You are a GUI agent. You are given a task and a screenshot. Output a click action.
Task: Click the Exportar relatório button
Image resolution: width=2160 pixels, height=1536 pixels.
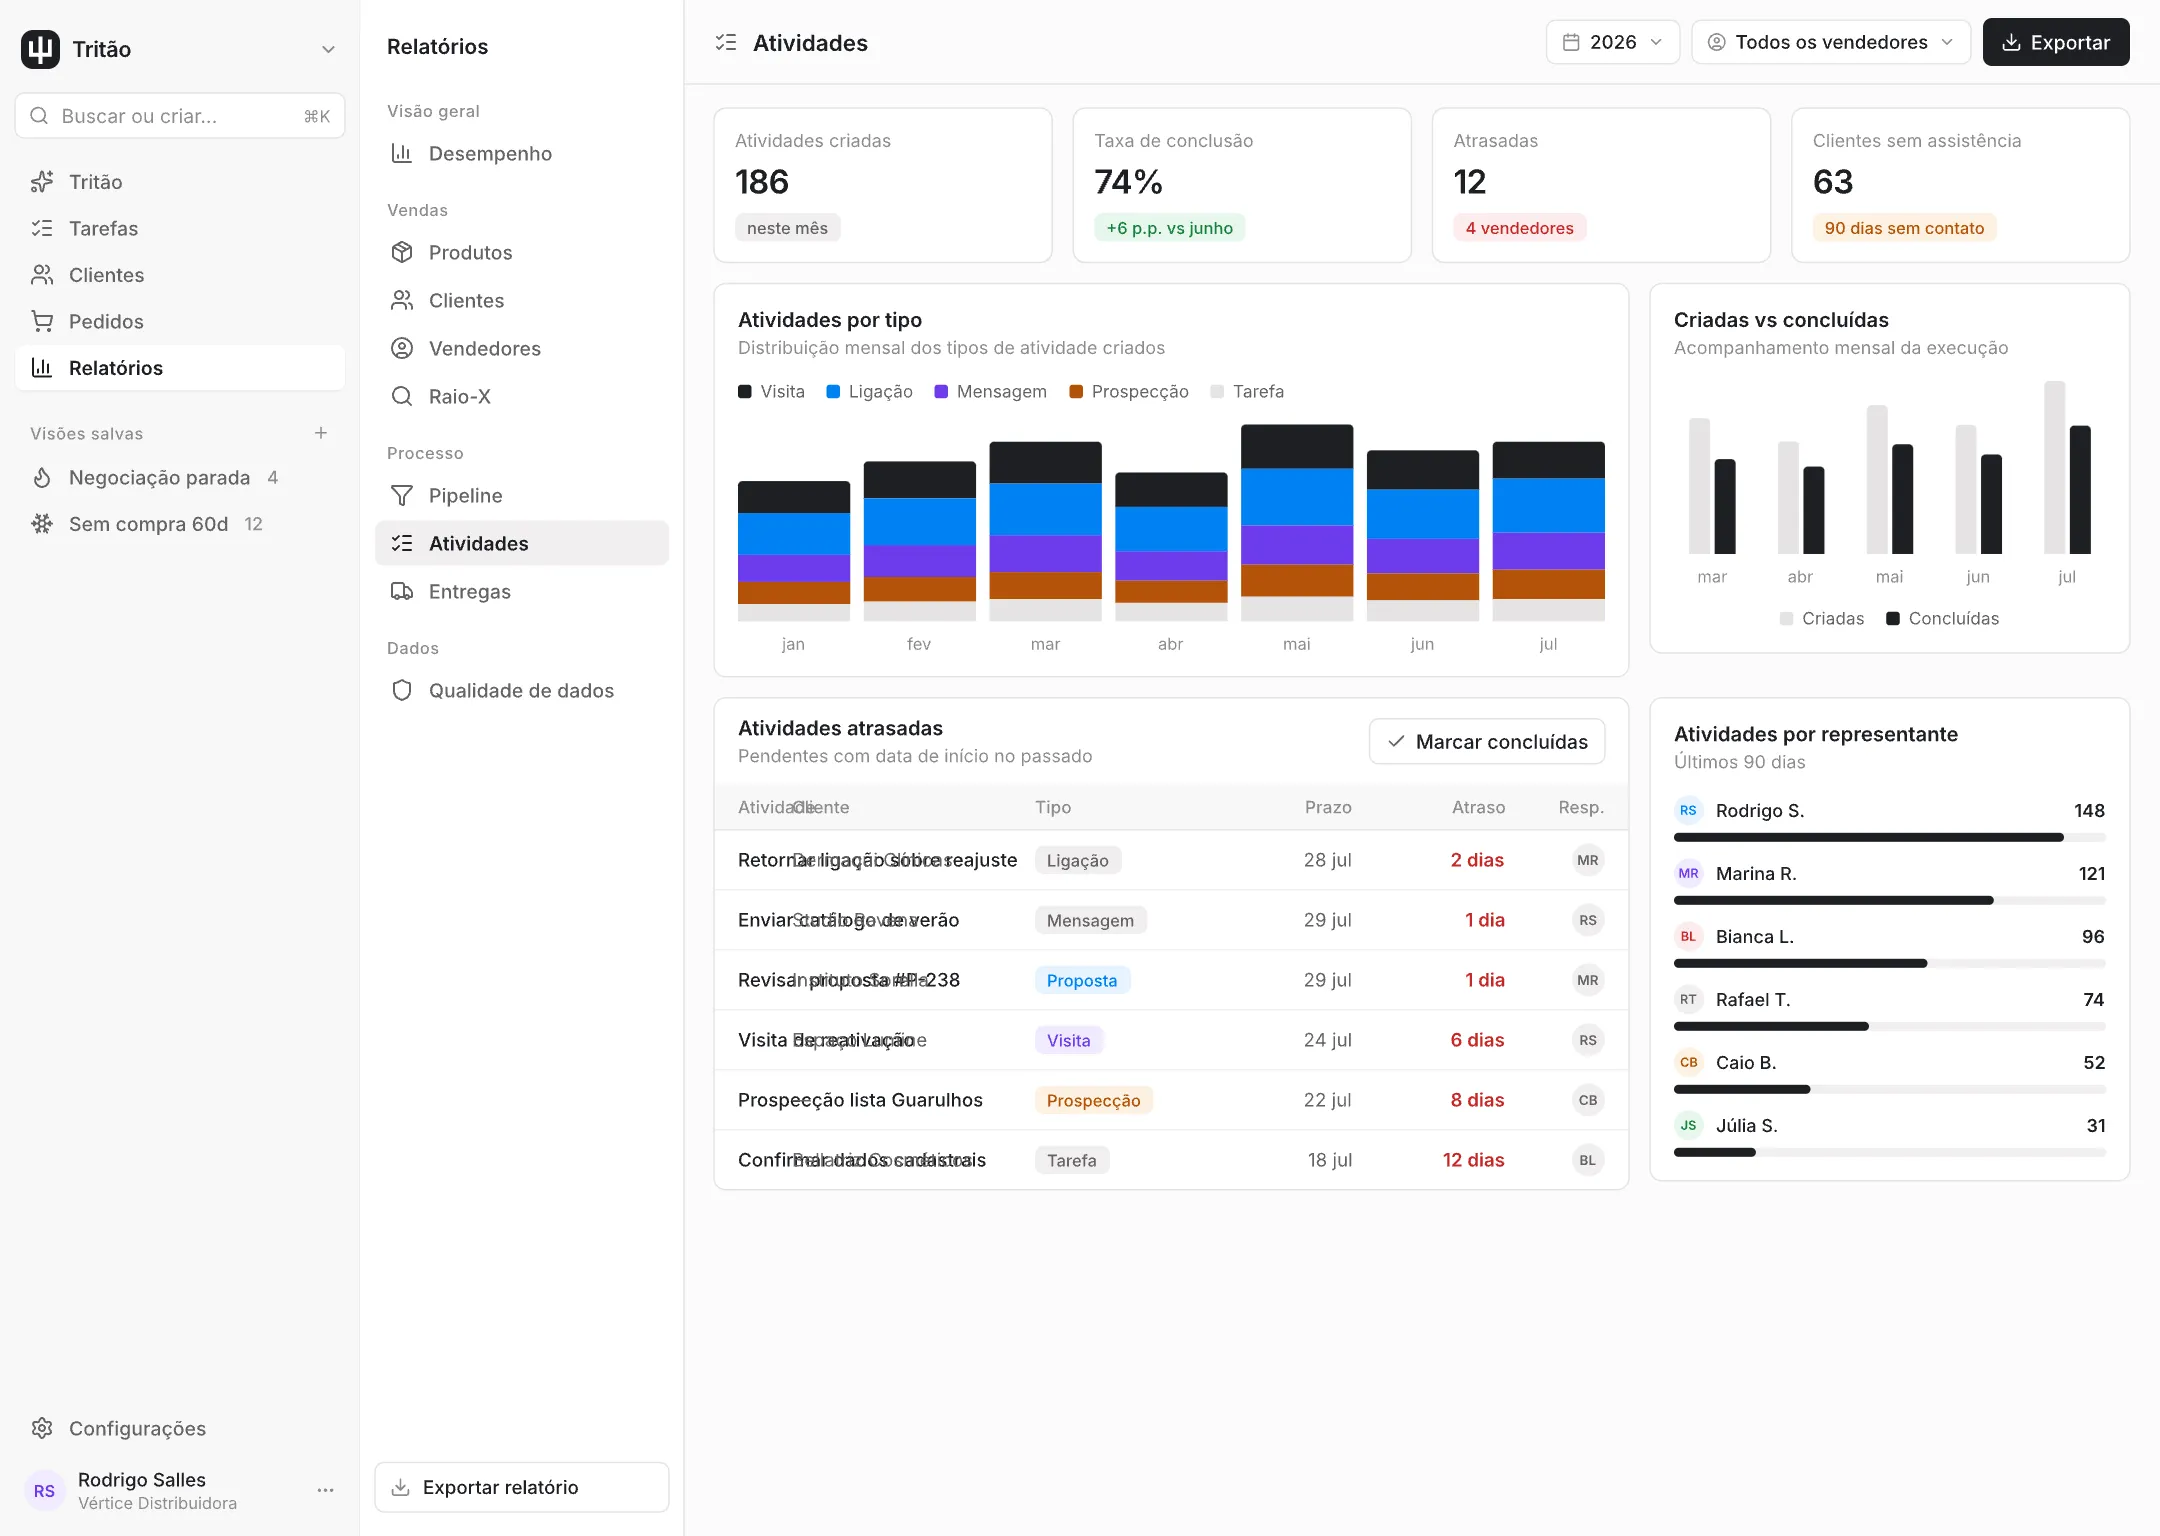[522, 1487]
